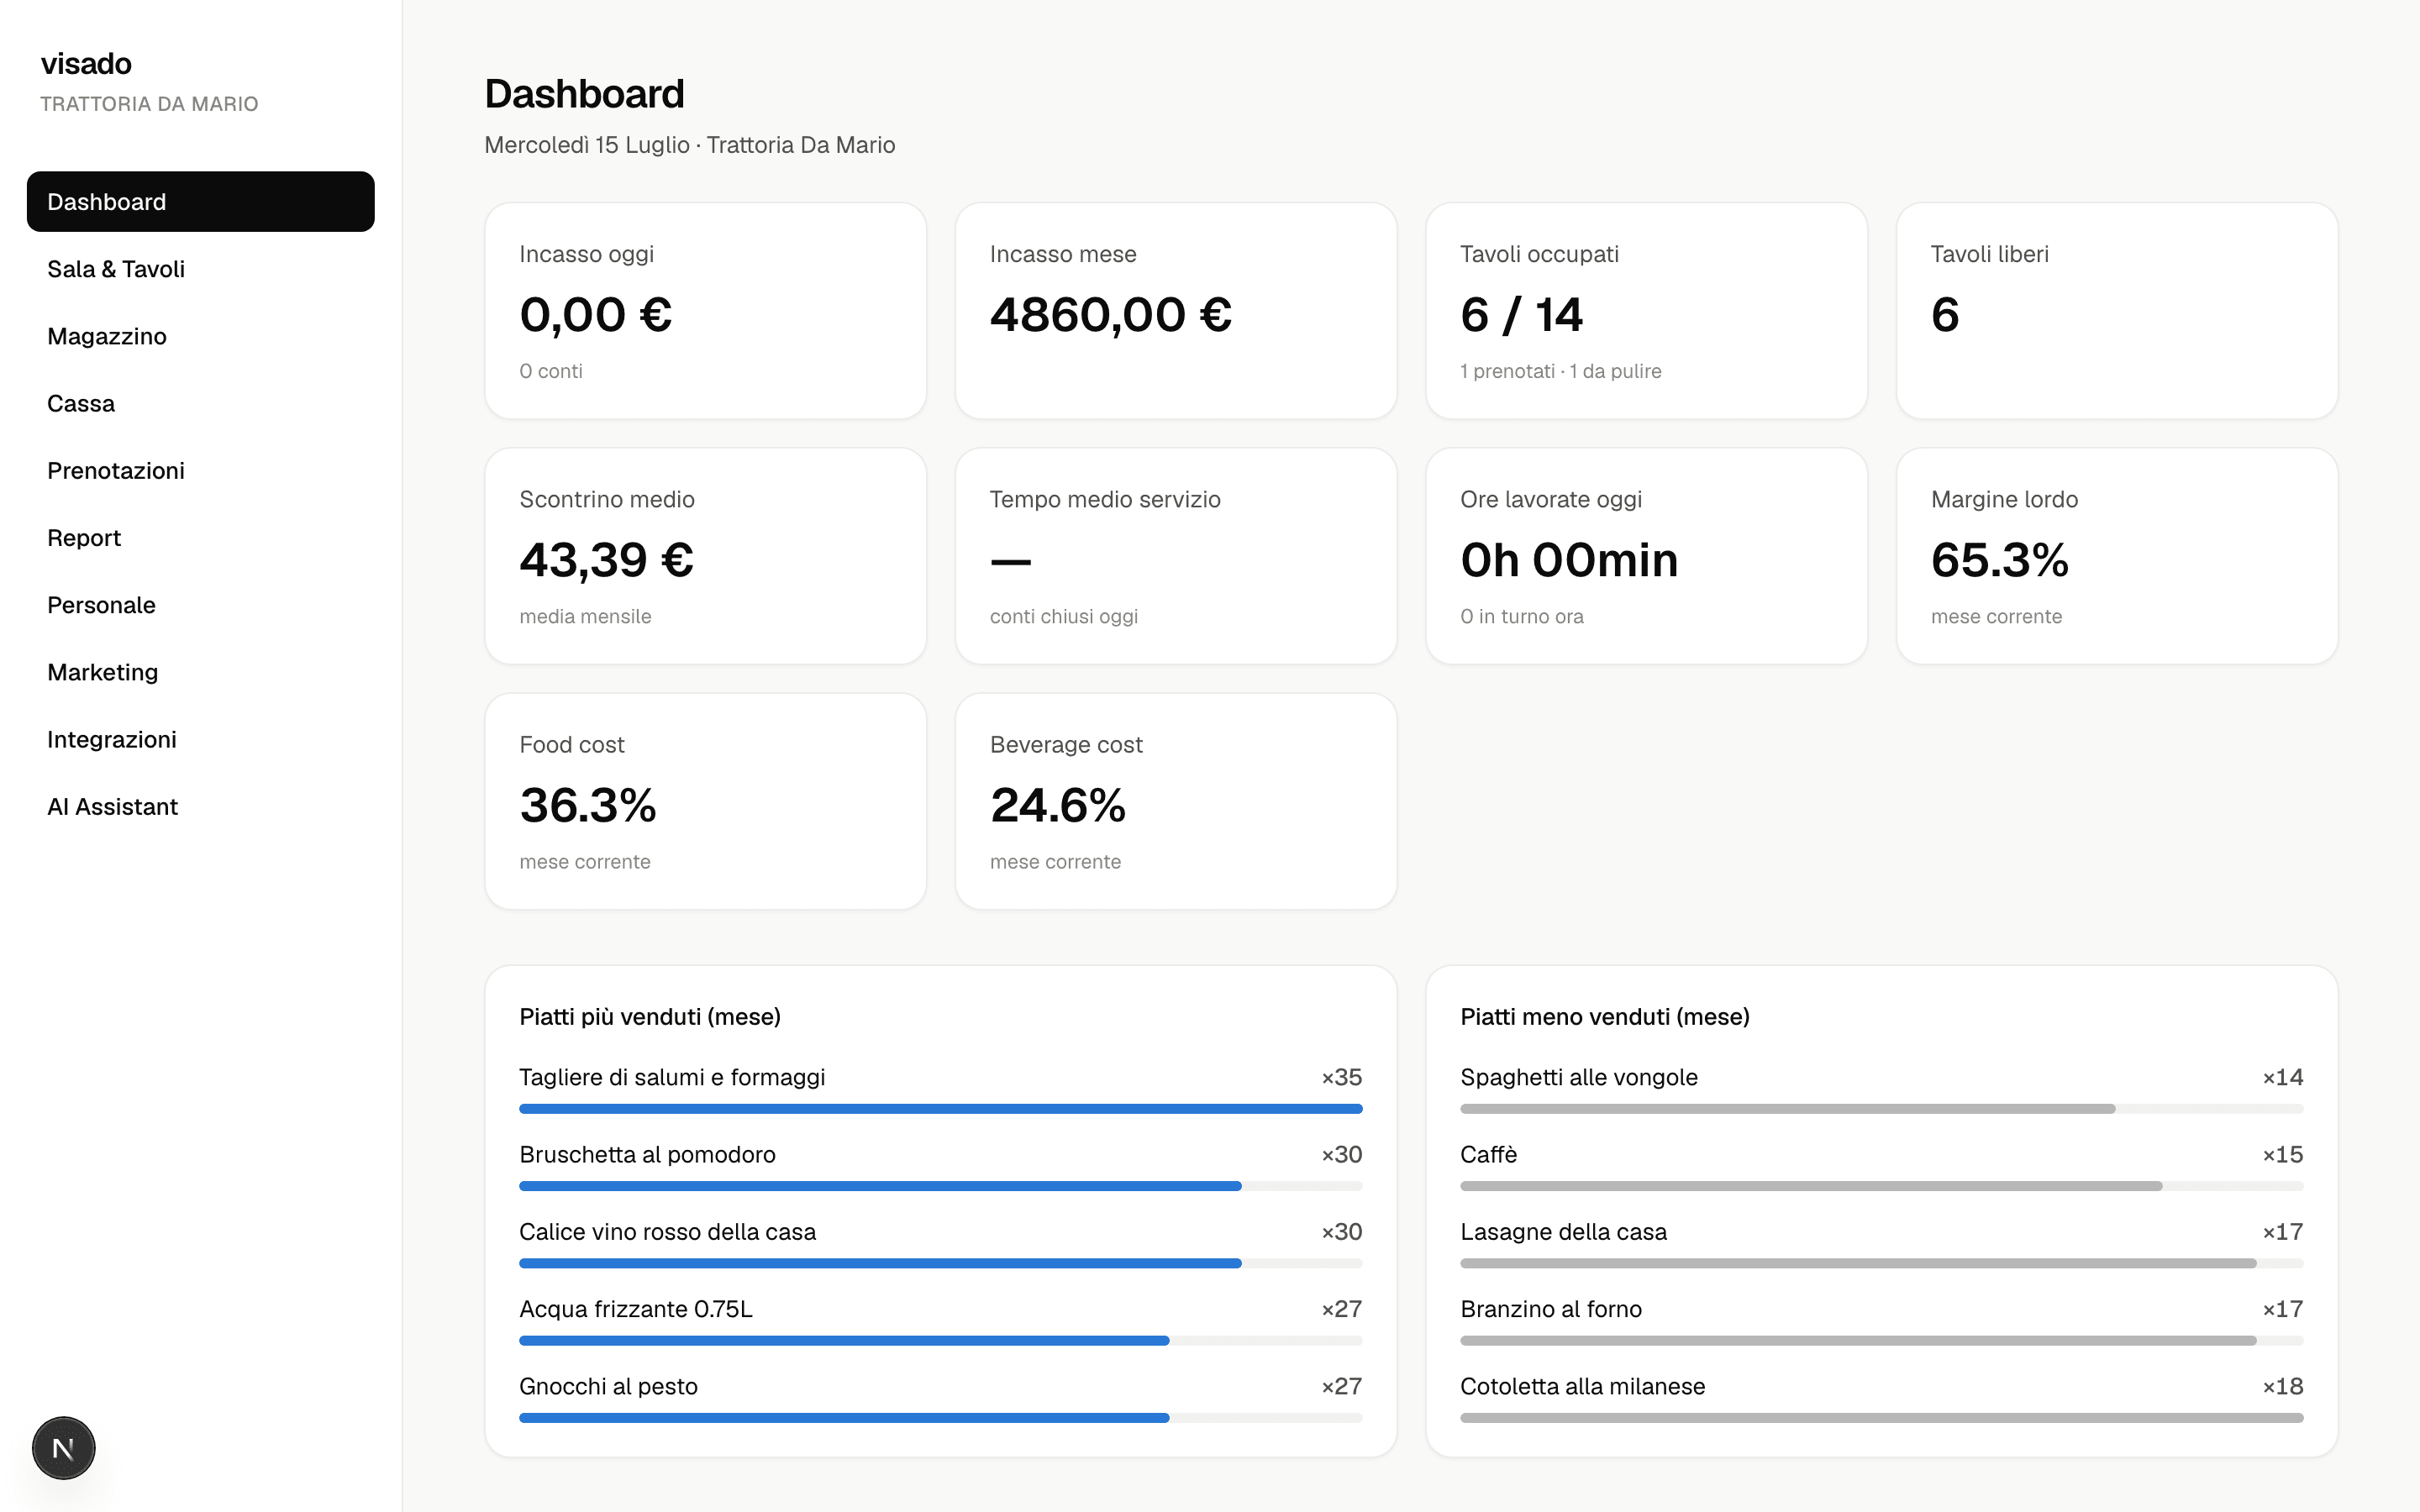Go to Magazzino page
2420x1512 pixels.
[x=200, y=336]
